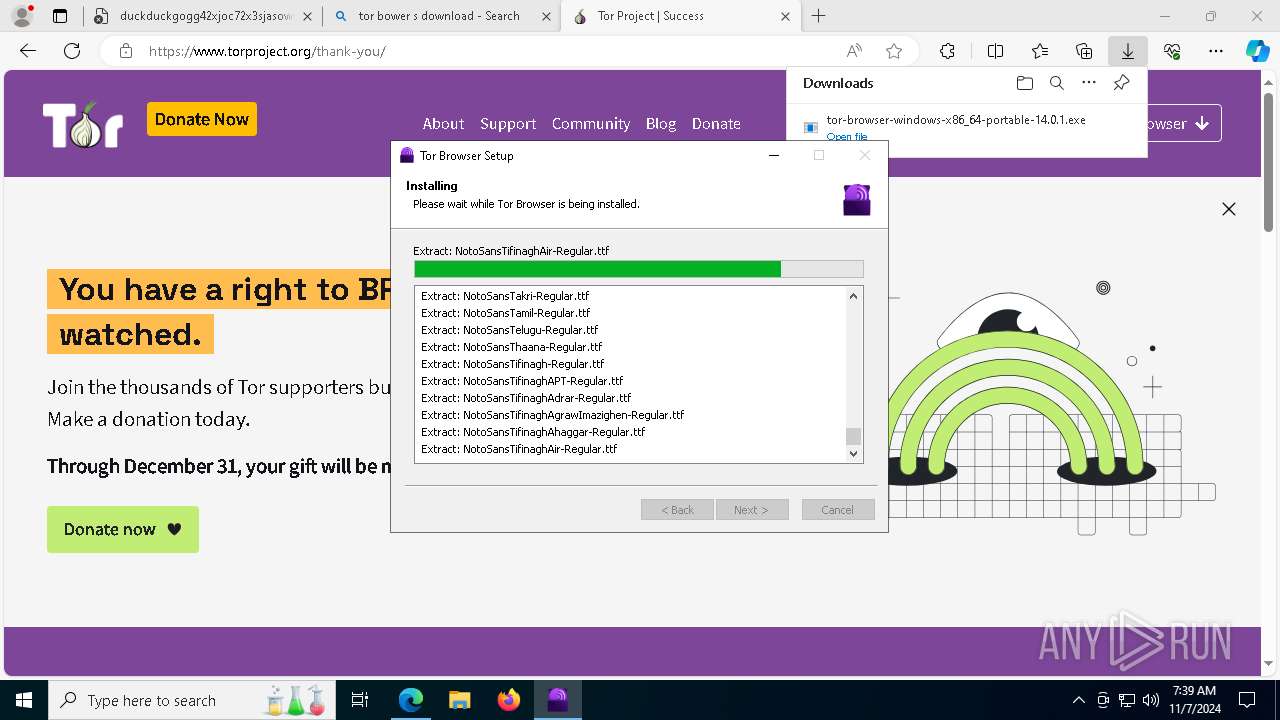Select log line NotoSansTakri-Regular.ttf
This screenshot has height=720, width=1280.
[505, 296]
